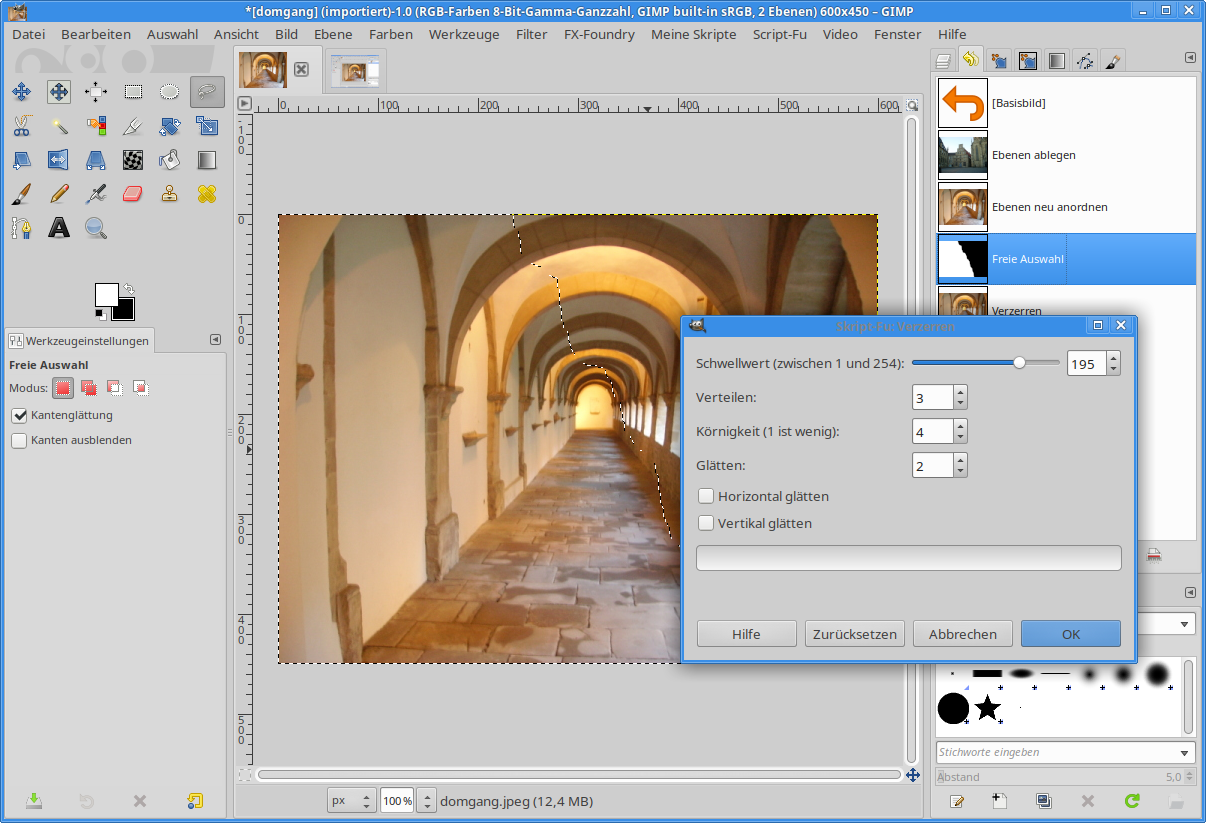Viewport: 1206px width, 823px height.
Task: Pick the Scissors select tool
Action: 21,125
